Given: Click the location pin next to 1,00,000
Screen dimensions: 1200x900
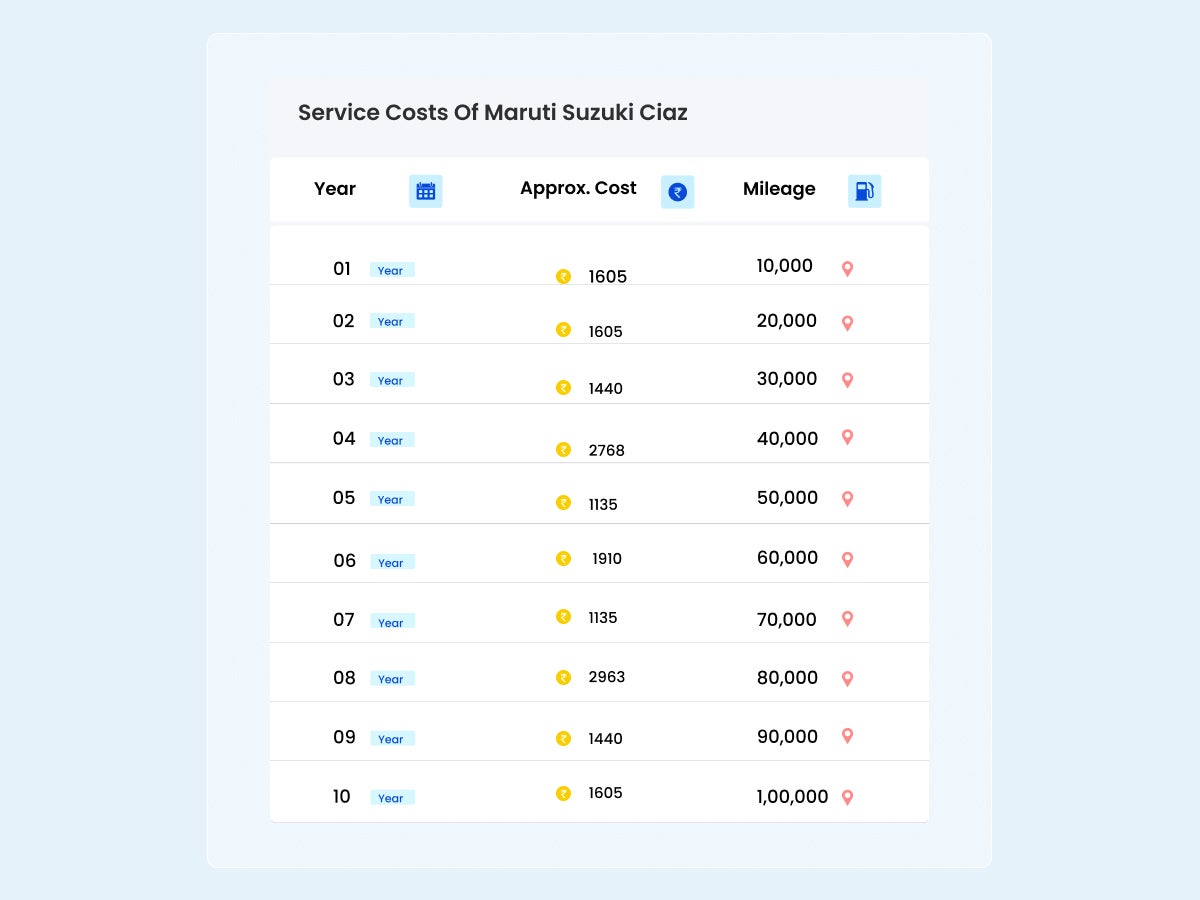Looking at the screenshot, I should [x=847, y=798].
